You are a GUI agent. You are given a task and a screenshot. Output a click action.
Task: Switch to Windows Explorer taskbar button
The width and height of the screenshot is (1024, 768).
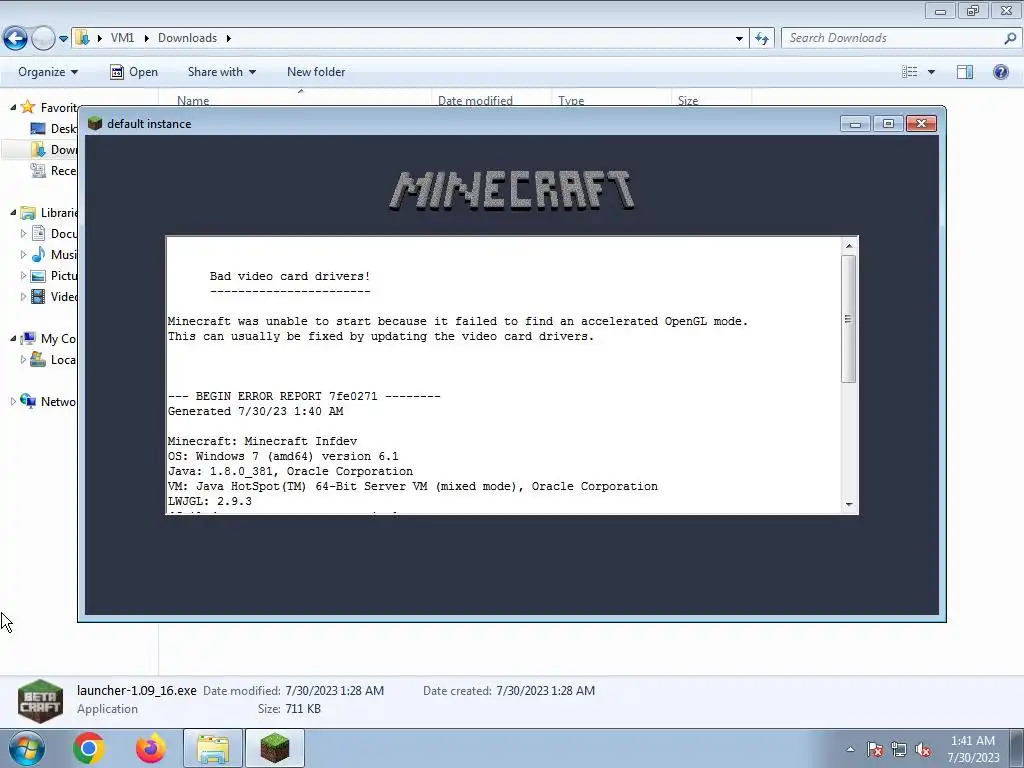coord(213,748)
